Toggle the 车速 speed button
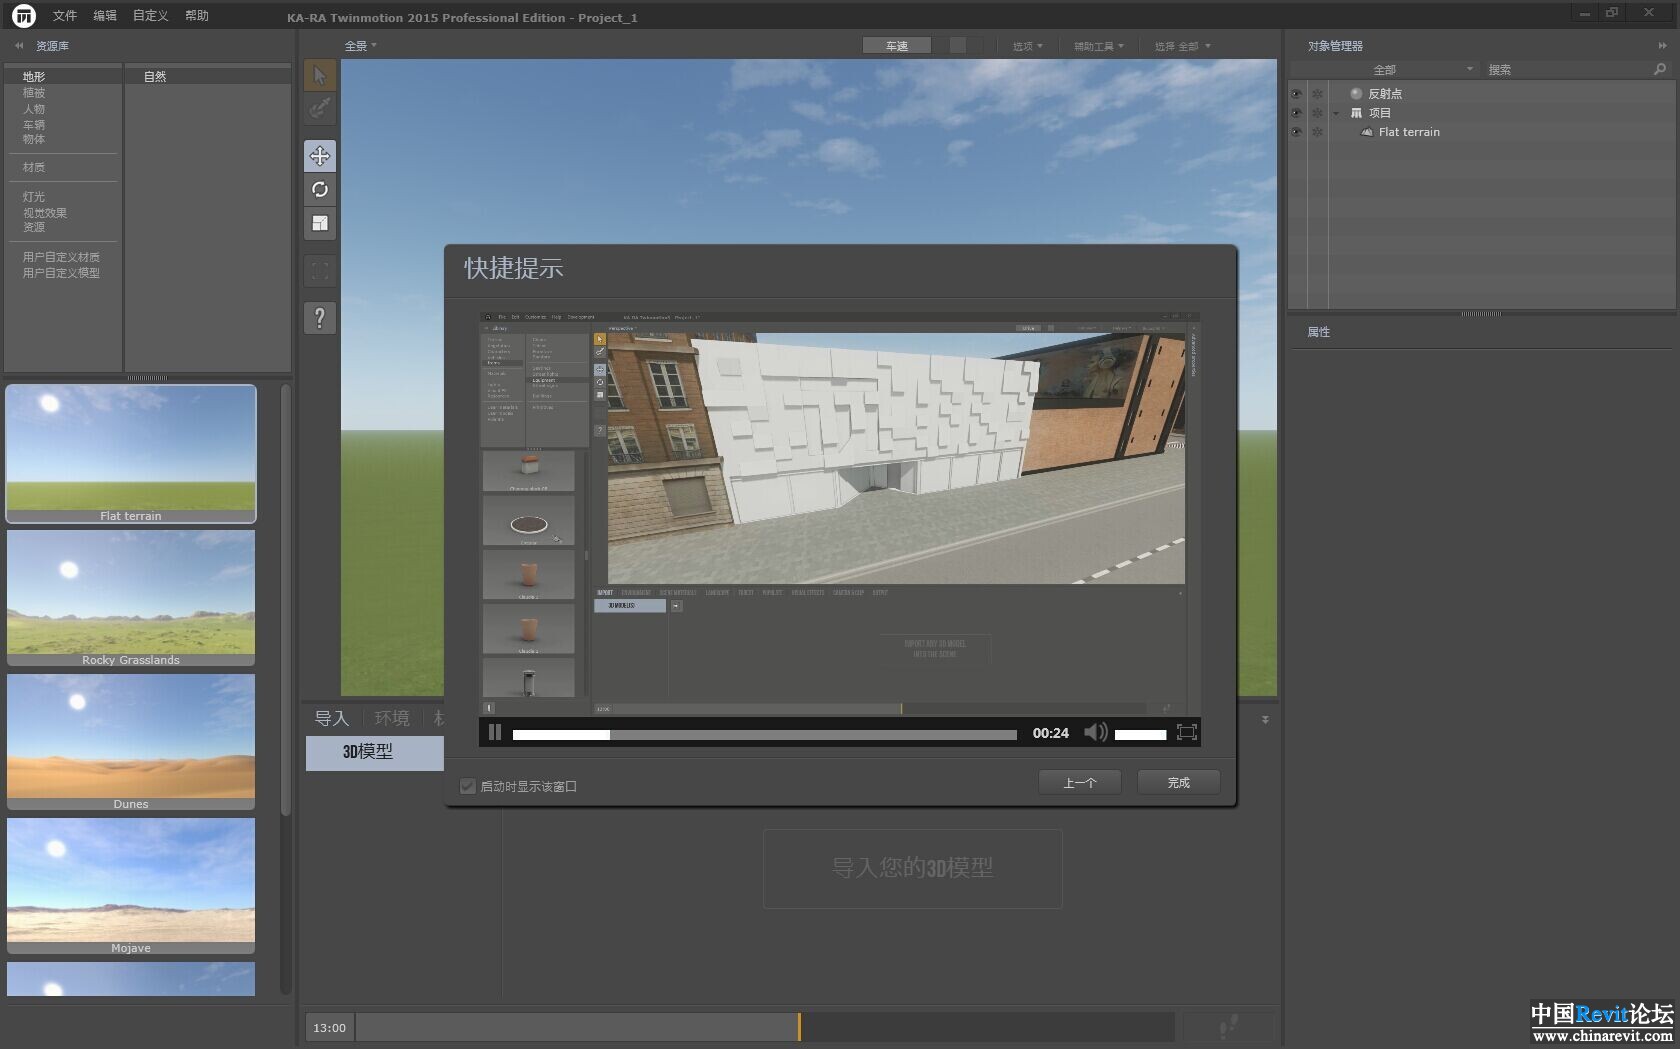Image resolution: width=1680 pixels, height=1049 pixels. pos(896,46)
